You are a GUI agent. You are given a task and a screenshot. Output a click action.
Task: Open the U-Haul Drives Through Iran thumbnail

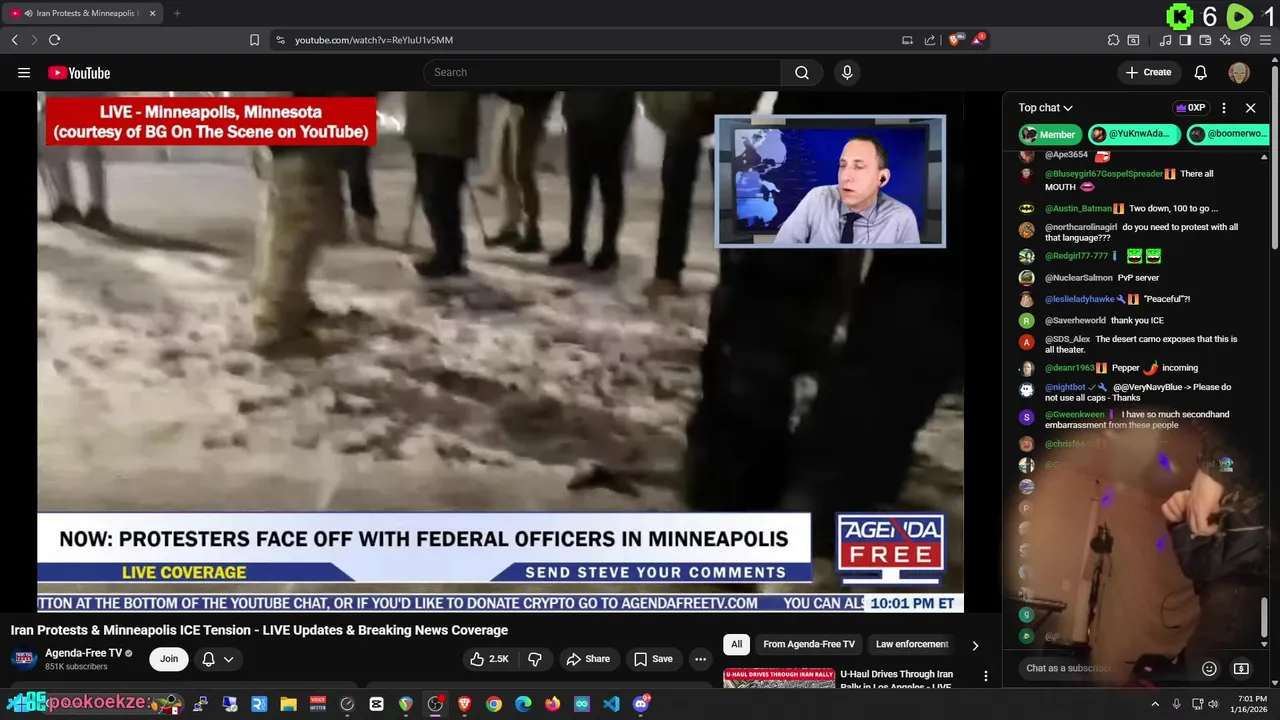(x=779, y=679)
